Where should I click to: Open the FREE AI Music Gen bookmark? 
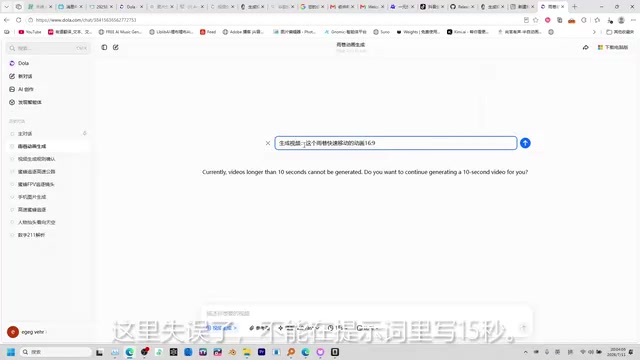tap(120, 32)
